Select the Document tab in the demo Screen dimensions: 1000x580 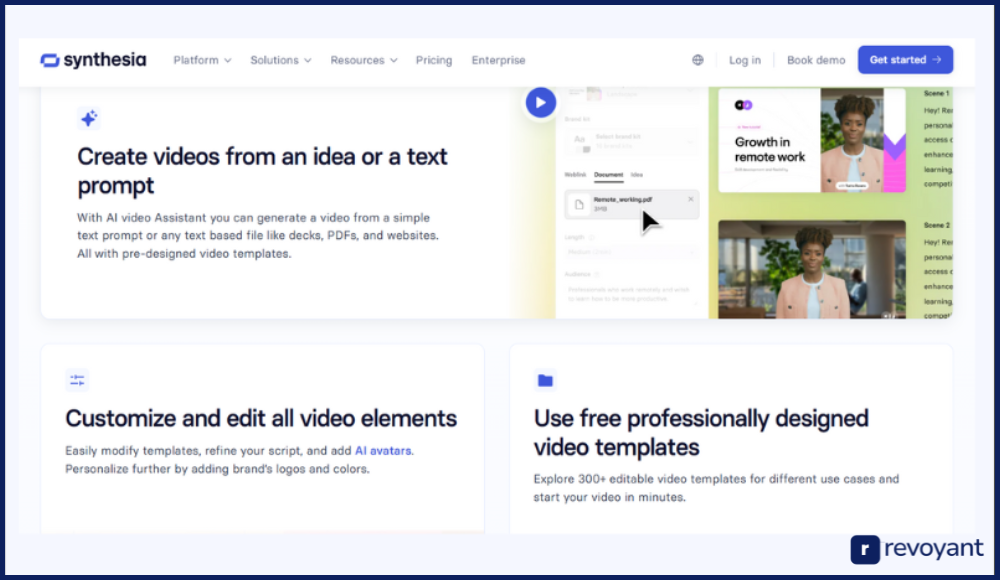pyautogui.click(x=608, y=174)
